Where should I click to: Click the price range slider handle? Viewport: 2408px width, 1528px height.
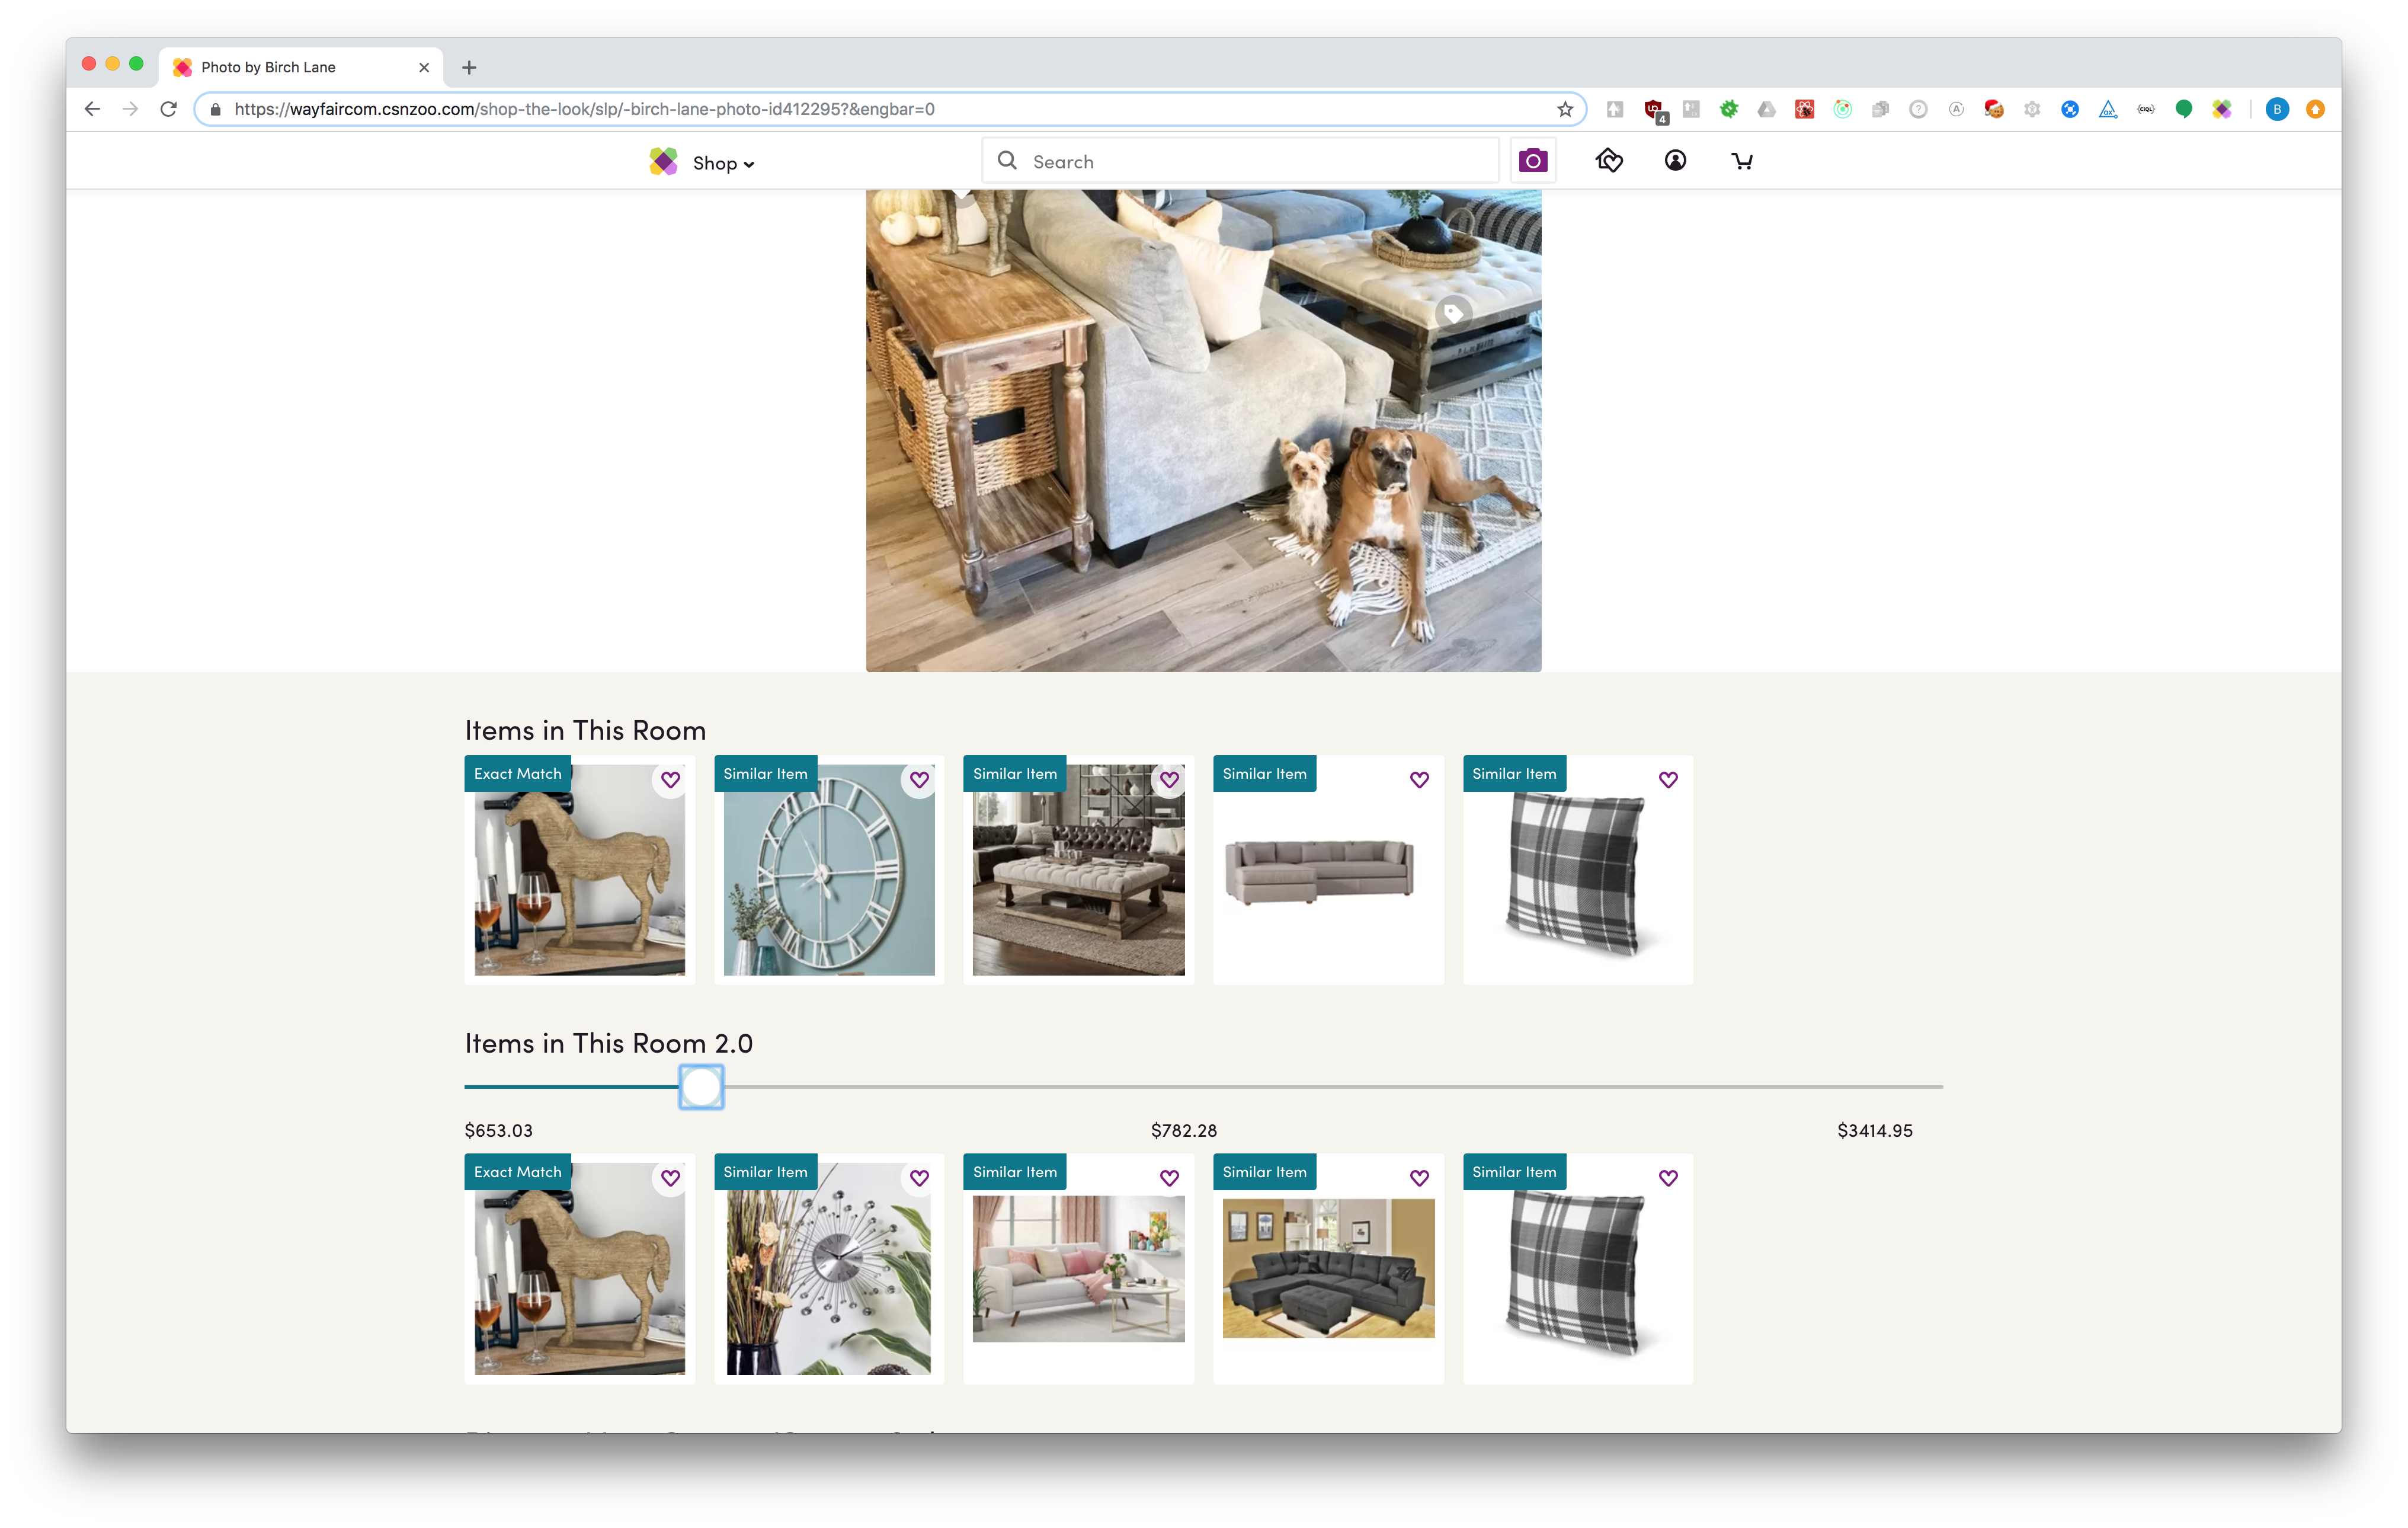point(701,1086)
